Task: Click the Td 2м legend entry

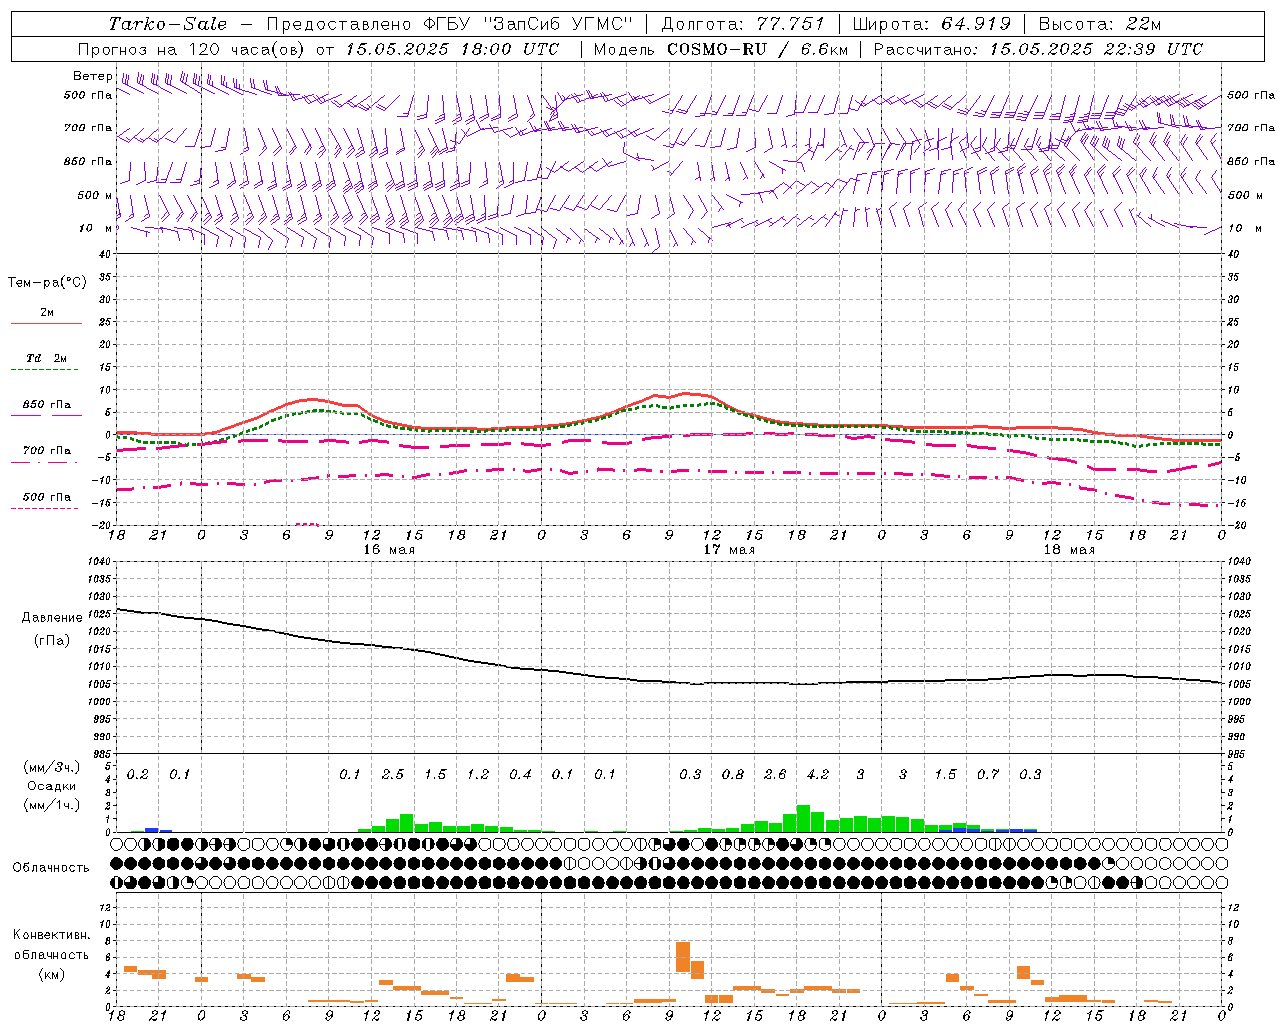Action: pyautogui.click(x=47, y=358)
